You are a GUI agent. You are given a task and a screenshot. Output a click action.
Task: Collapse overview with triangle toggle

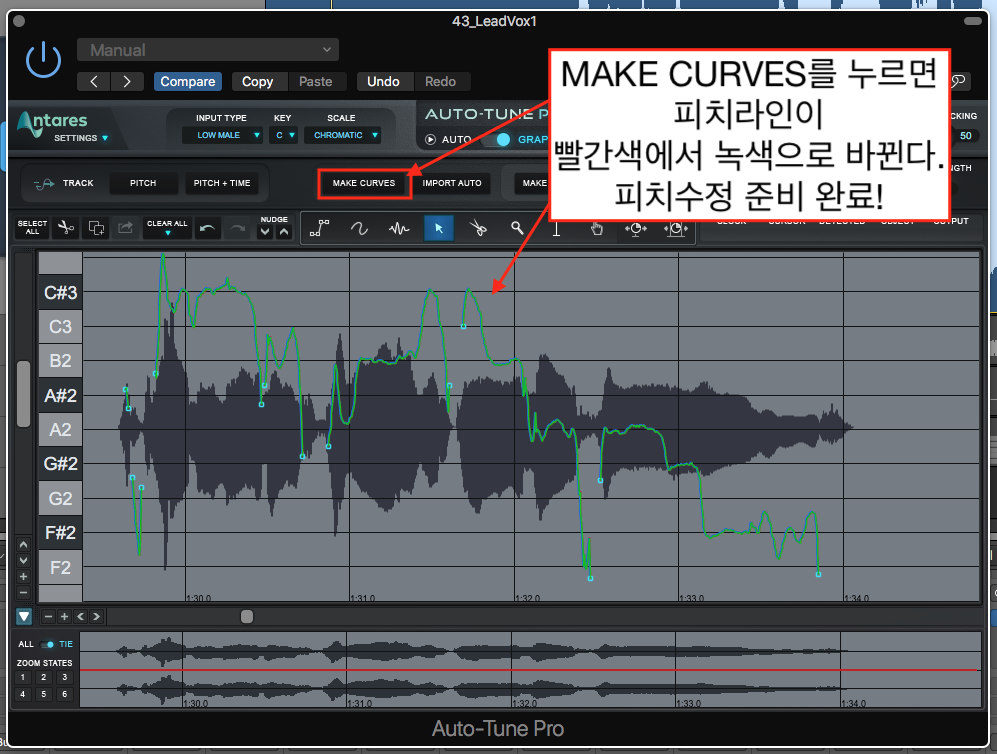[24, 616]
